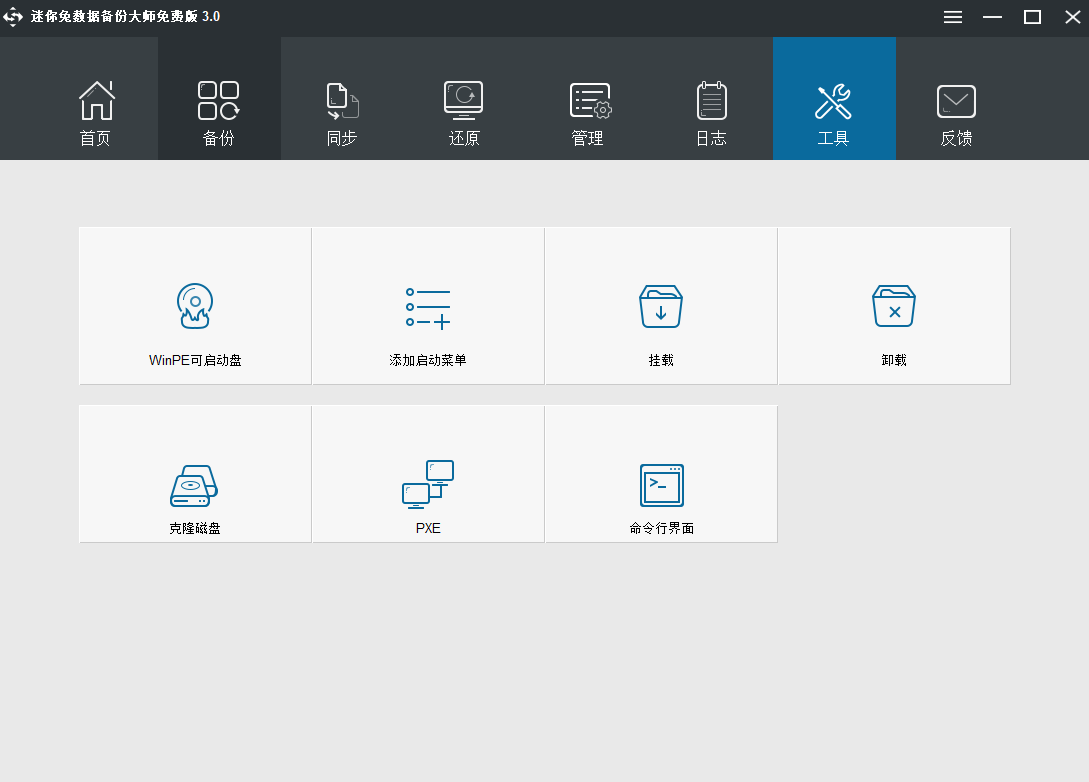Screen dimensions: 1089x782
Task: Maximize the application window
Action: click(x=1033, y=17)
